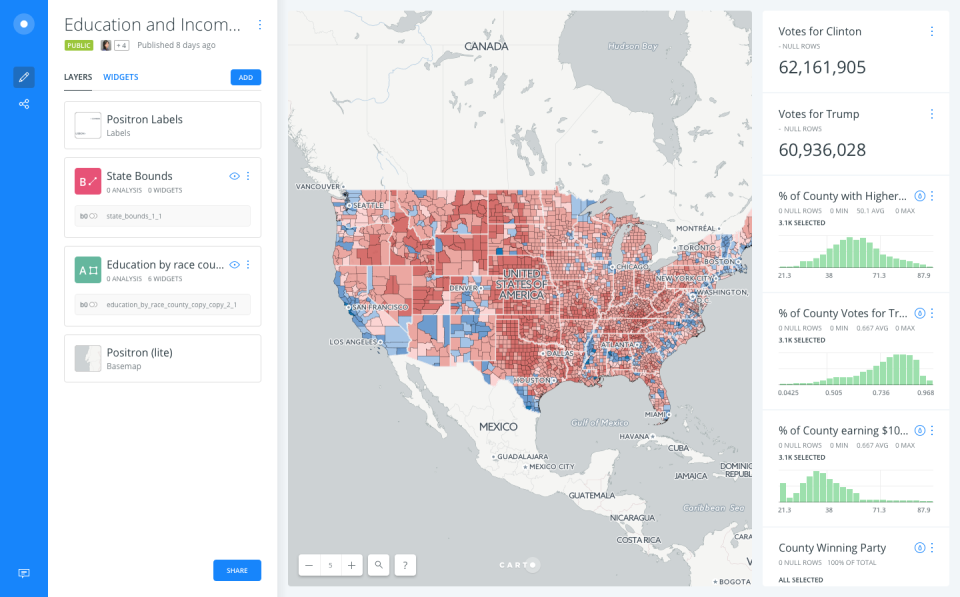Click the map help question mark

click(405, 565)
